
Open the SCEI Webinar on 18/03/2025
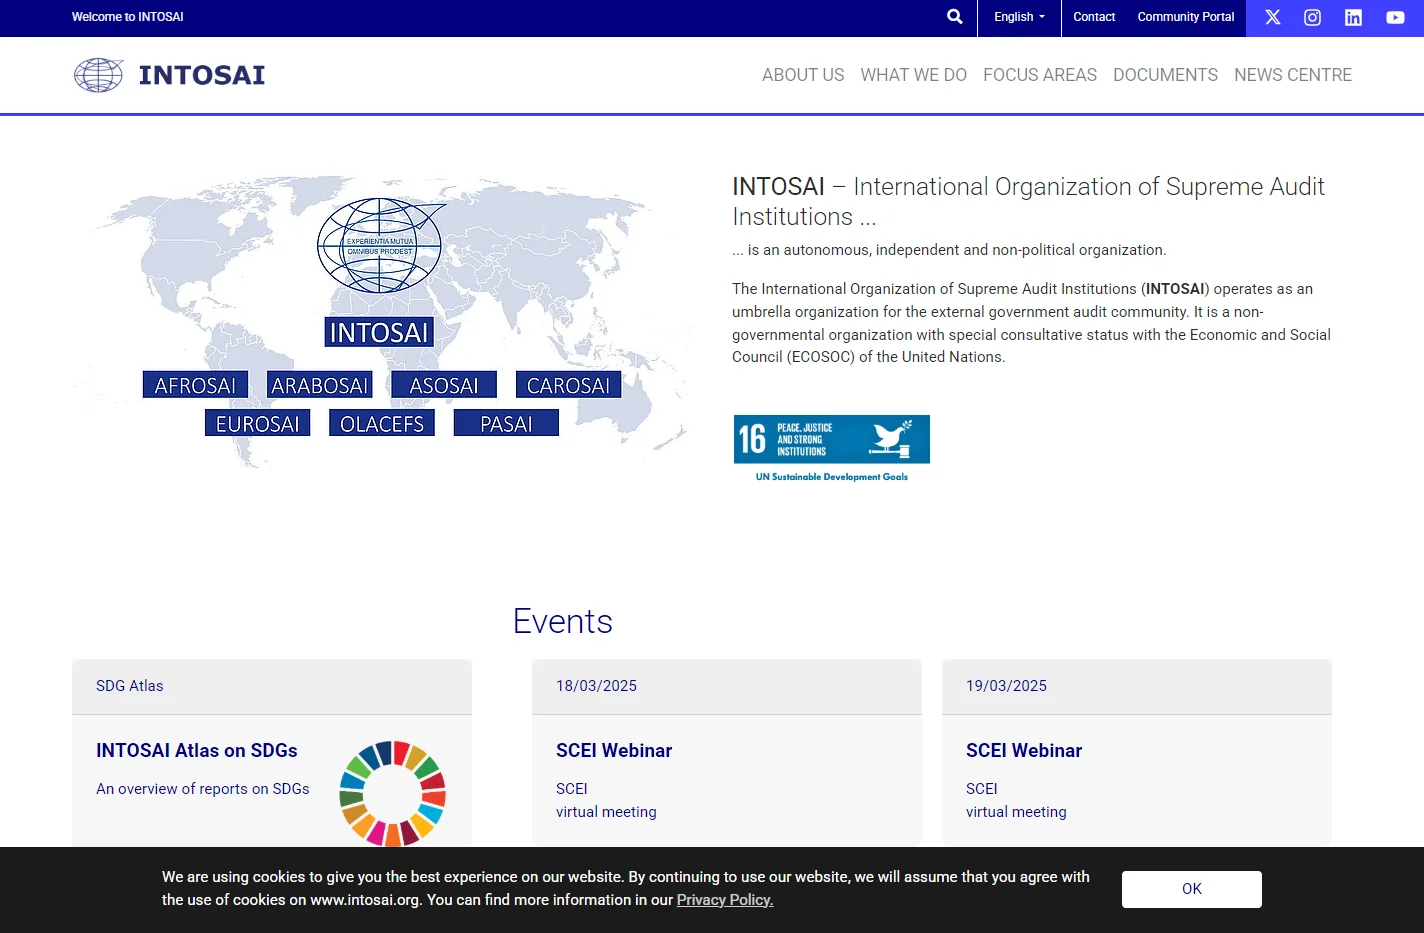click(x=614, y=751)
